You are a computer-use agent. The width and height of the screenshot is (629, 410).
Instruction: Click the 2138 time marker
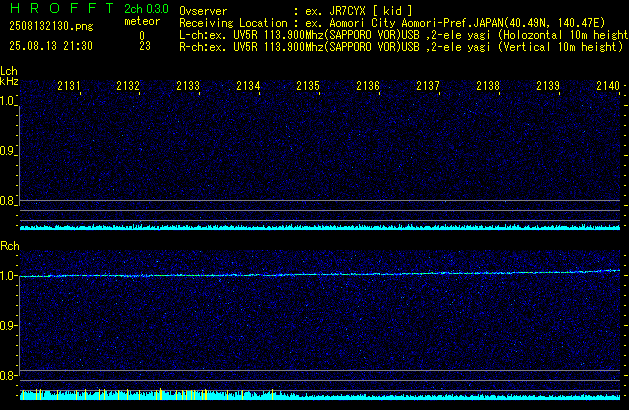coord(488,85)
